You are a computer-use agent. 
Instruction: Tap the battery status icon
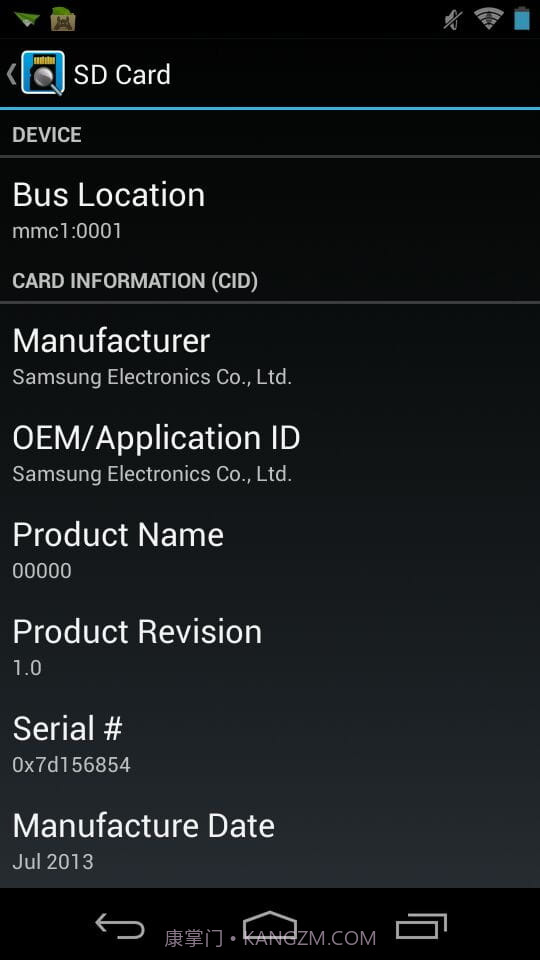[522, 18]
